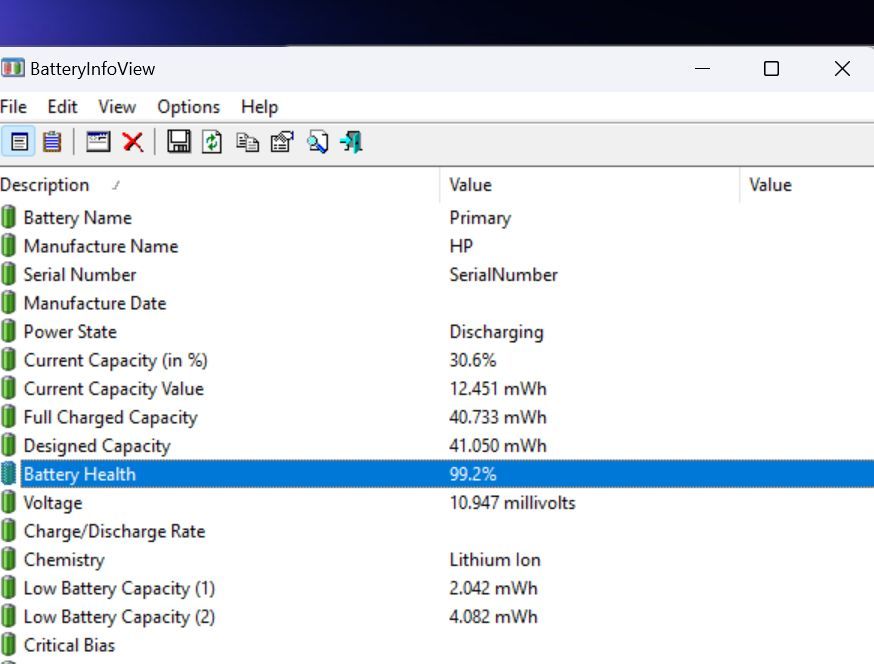Click the first Value column header
Image resolution: width=874 pixels, height=664 pixels.
[470, 185]
